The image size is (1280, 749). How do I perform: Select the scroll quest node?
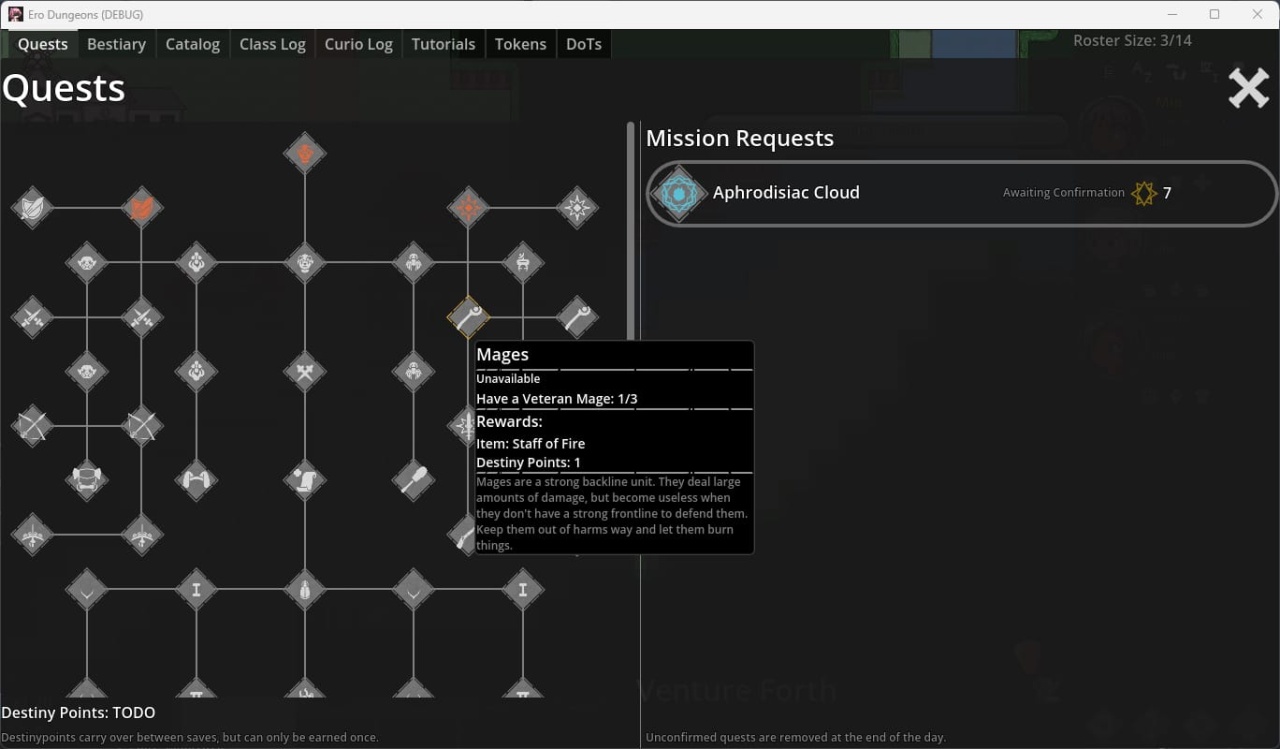pos(305,480)
